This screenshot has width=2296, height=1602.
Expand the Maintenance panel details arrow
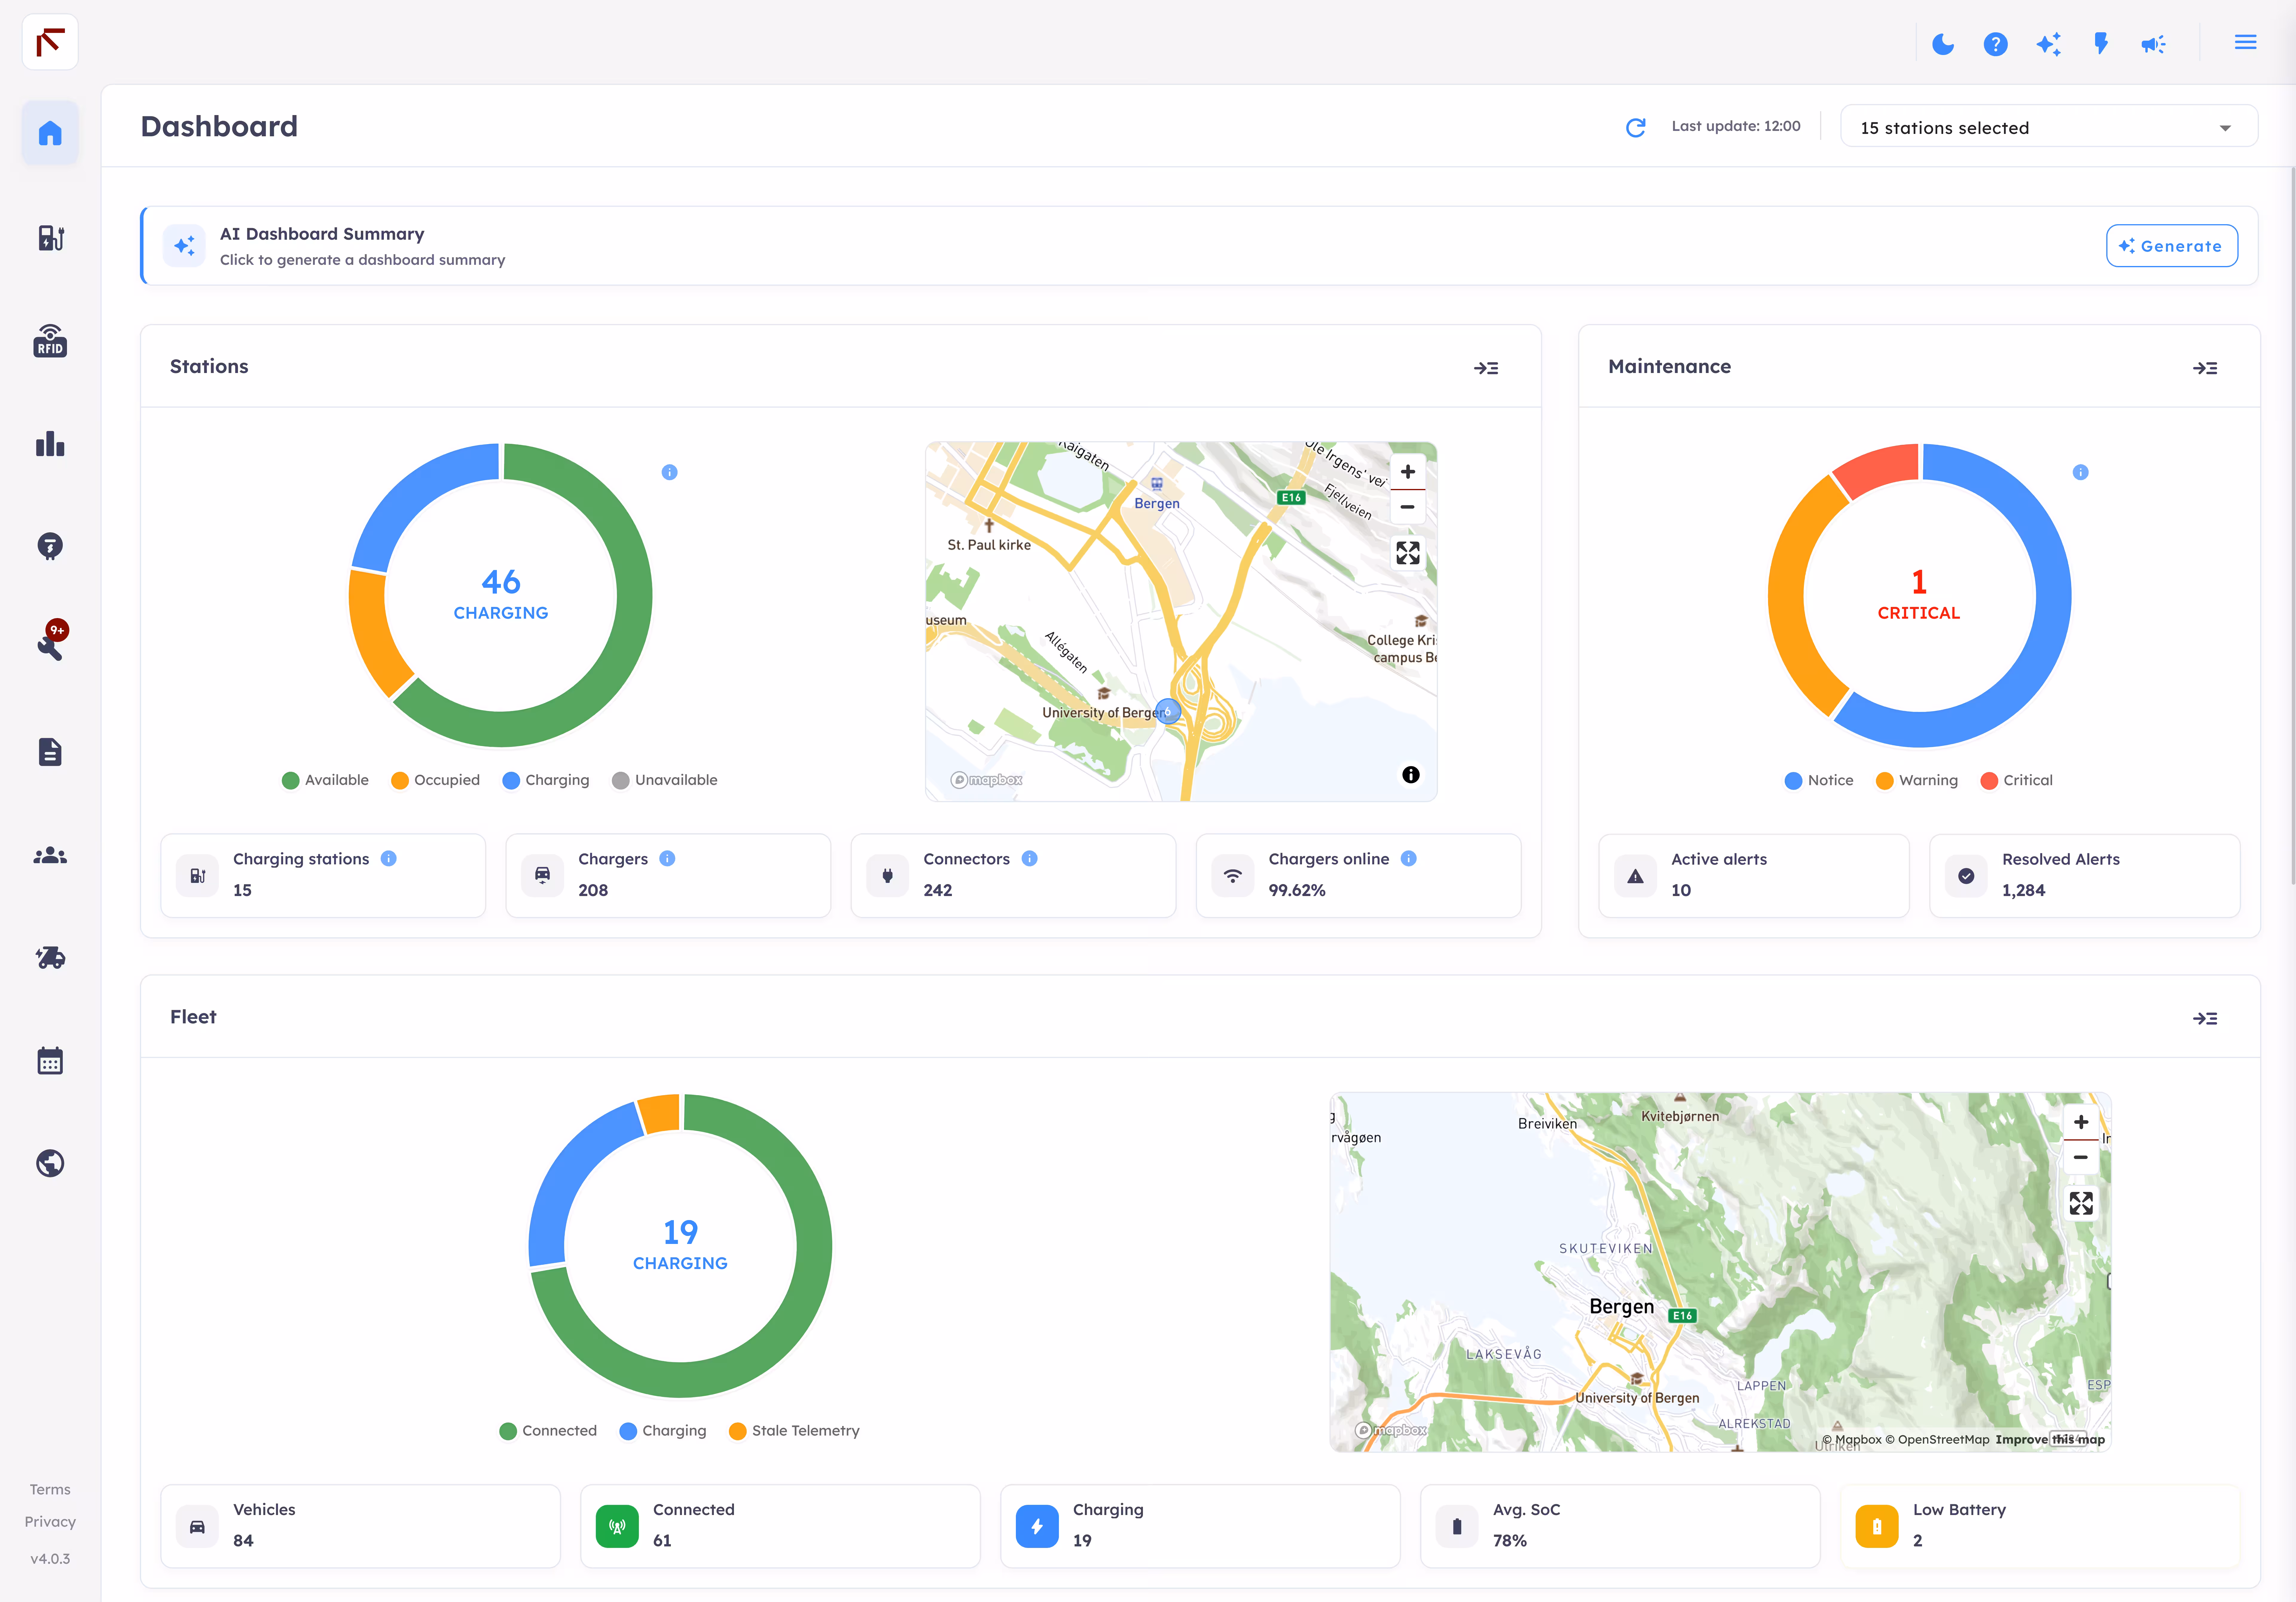click(2205, 368)
